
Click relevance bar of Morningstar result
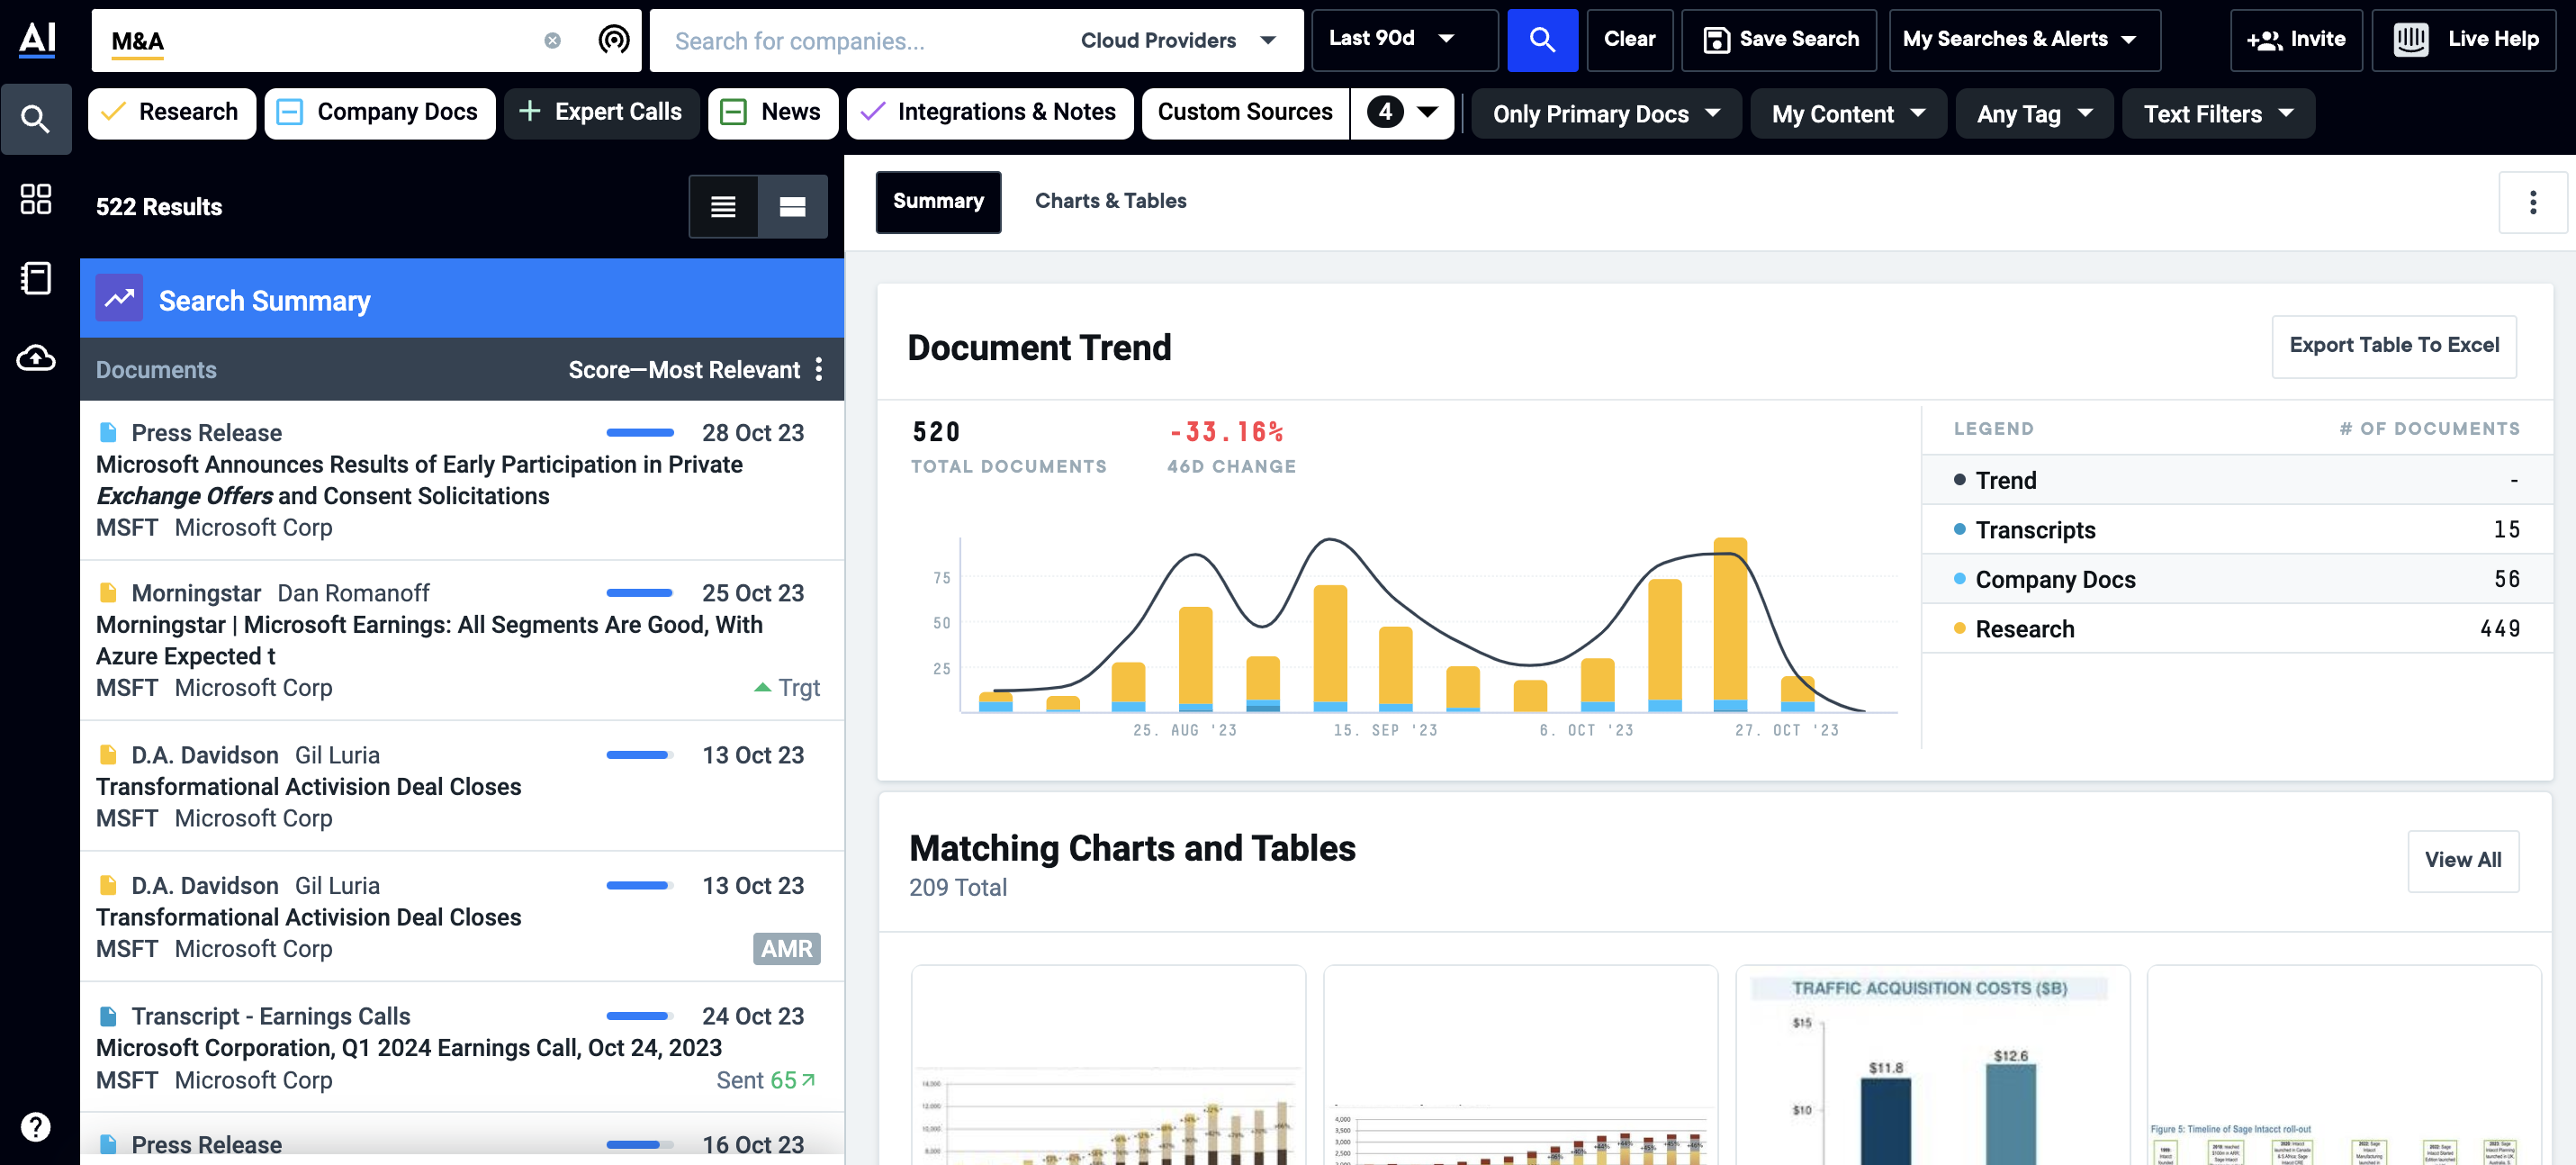[x=640, y=593]
